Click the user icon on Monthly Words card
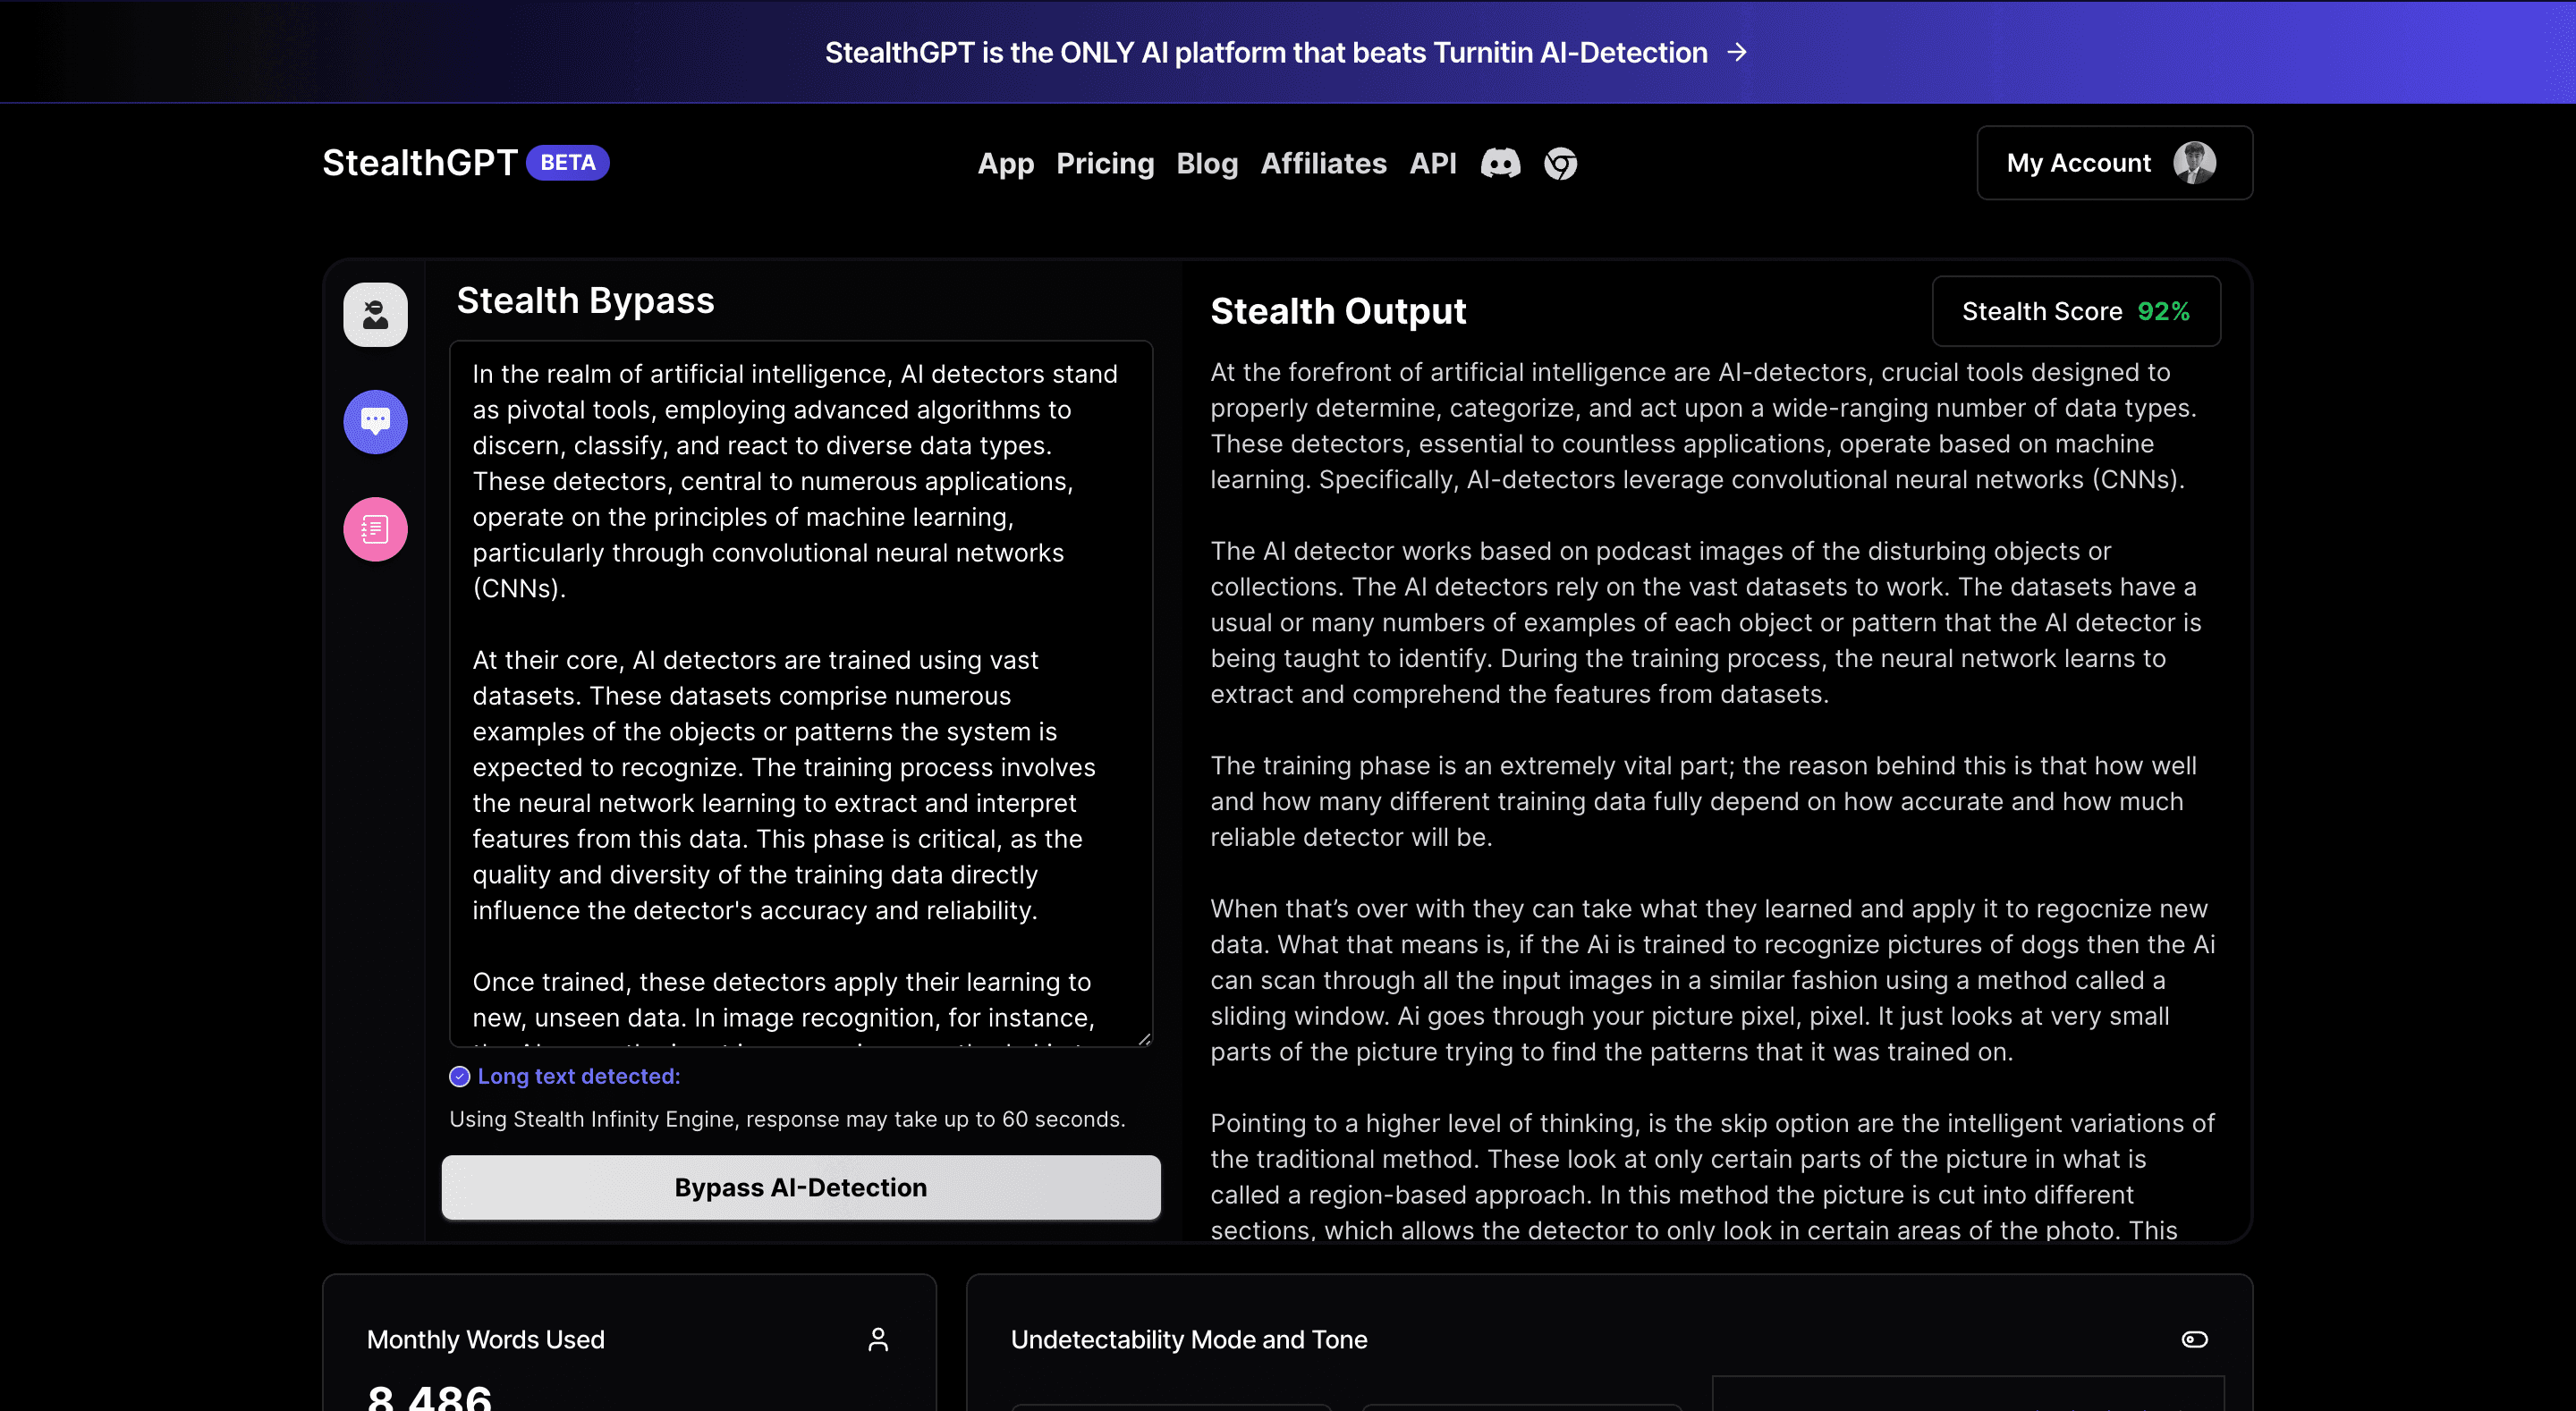2576x1411 pixels. 878,1340
